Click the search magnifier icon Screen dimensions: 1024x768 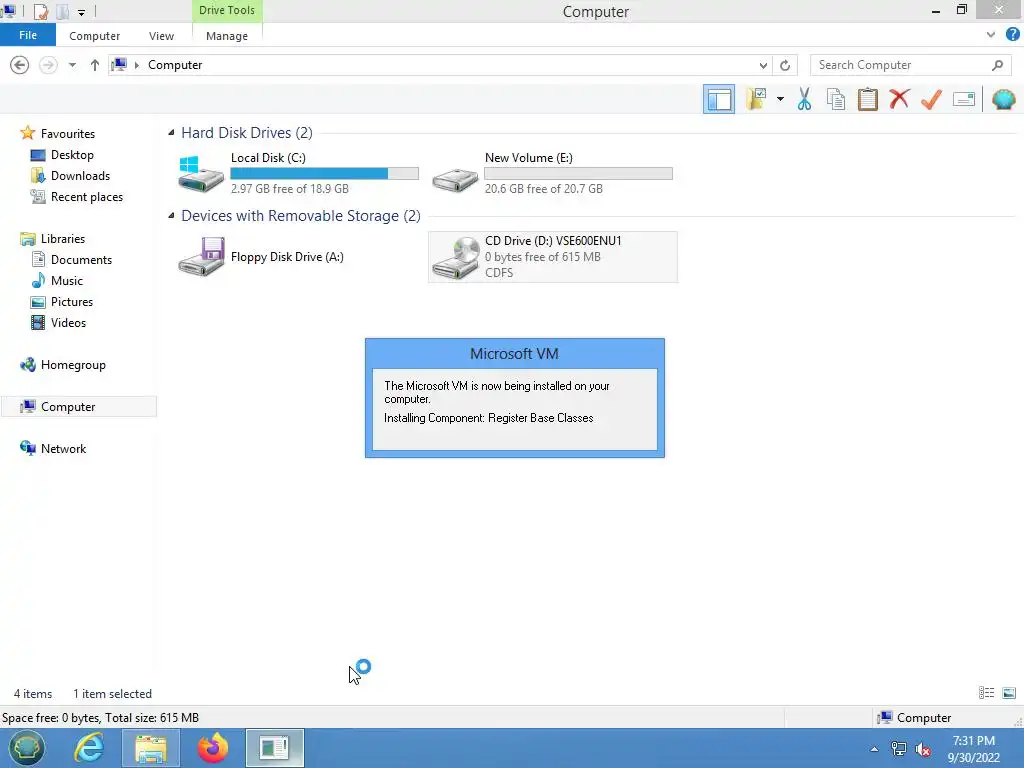997,65
